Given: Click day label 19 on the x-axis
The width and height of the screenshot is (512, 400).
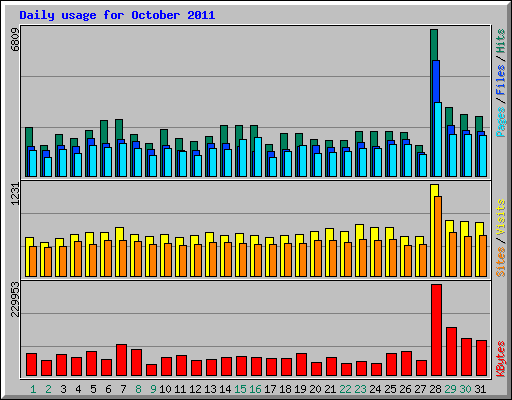Looking at the screenshot, I should 300,389.
